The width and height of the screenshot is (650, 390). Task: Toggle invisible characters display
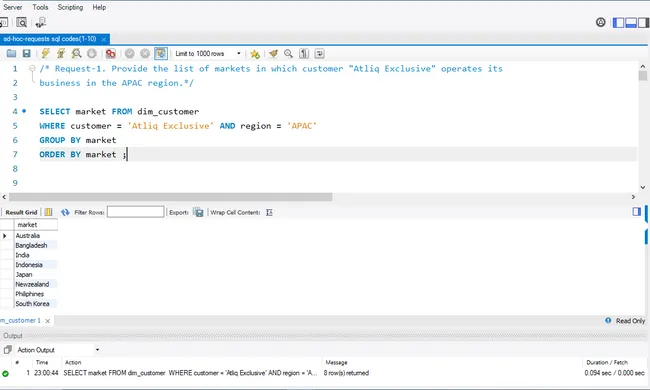[x=304, y=53]
